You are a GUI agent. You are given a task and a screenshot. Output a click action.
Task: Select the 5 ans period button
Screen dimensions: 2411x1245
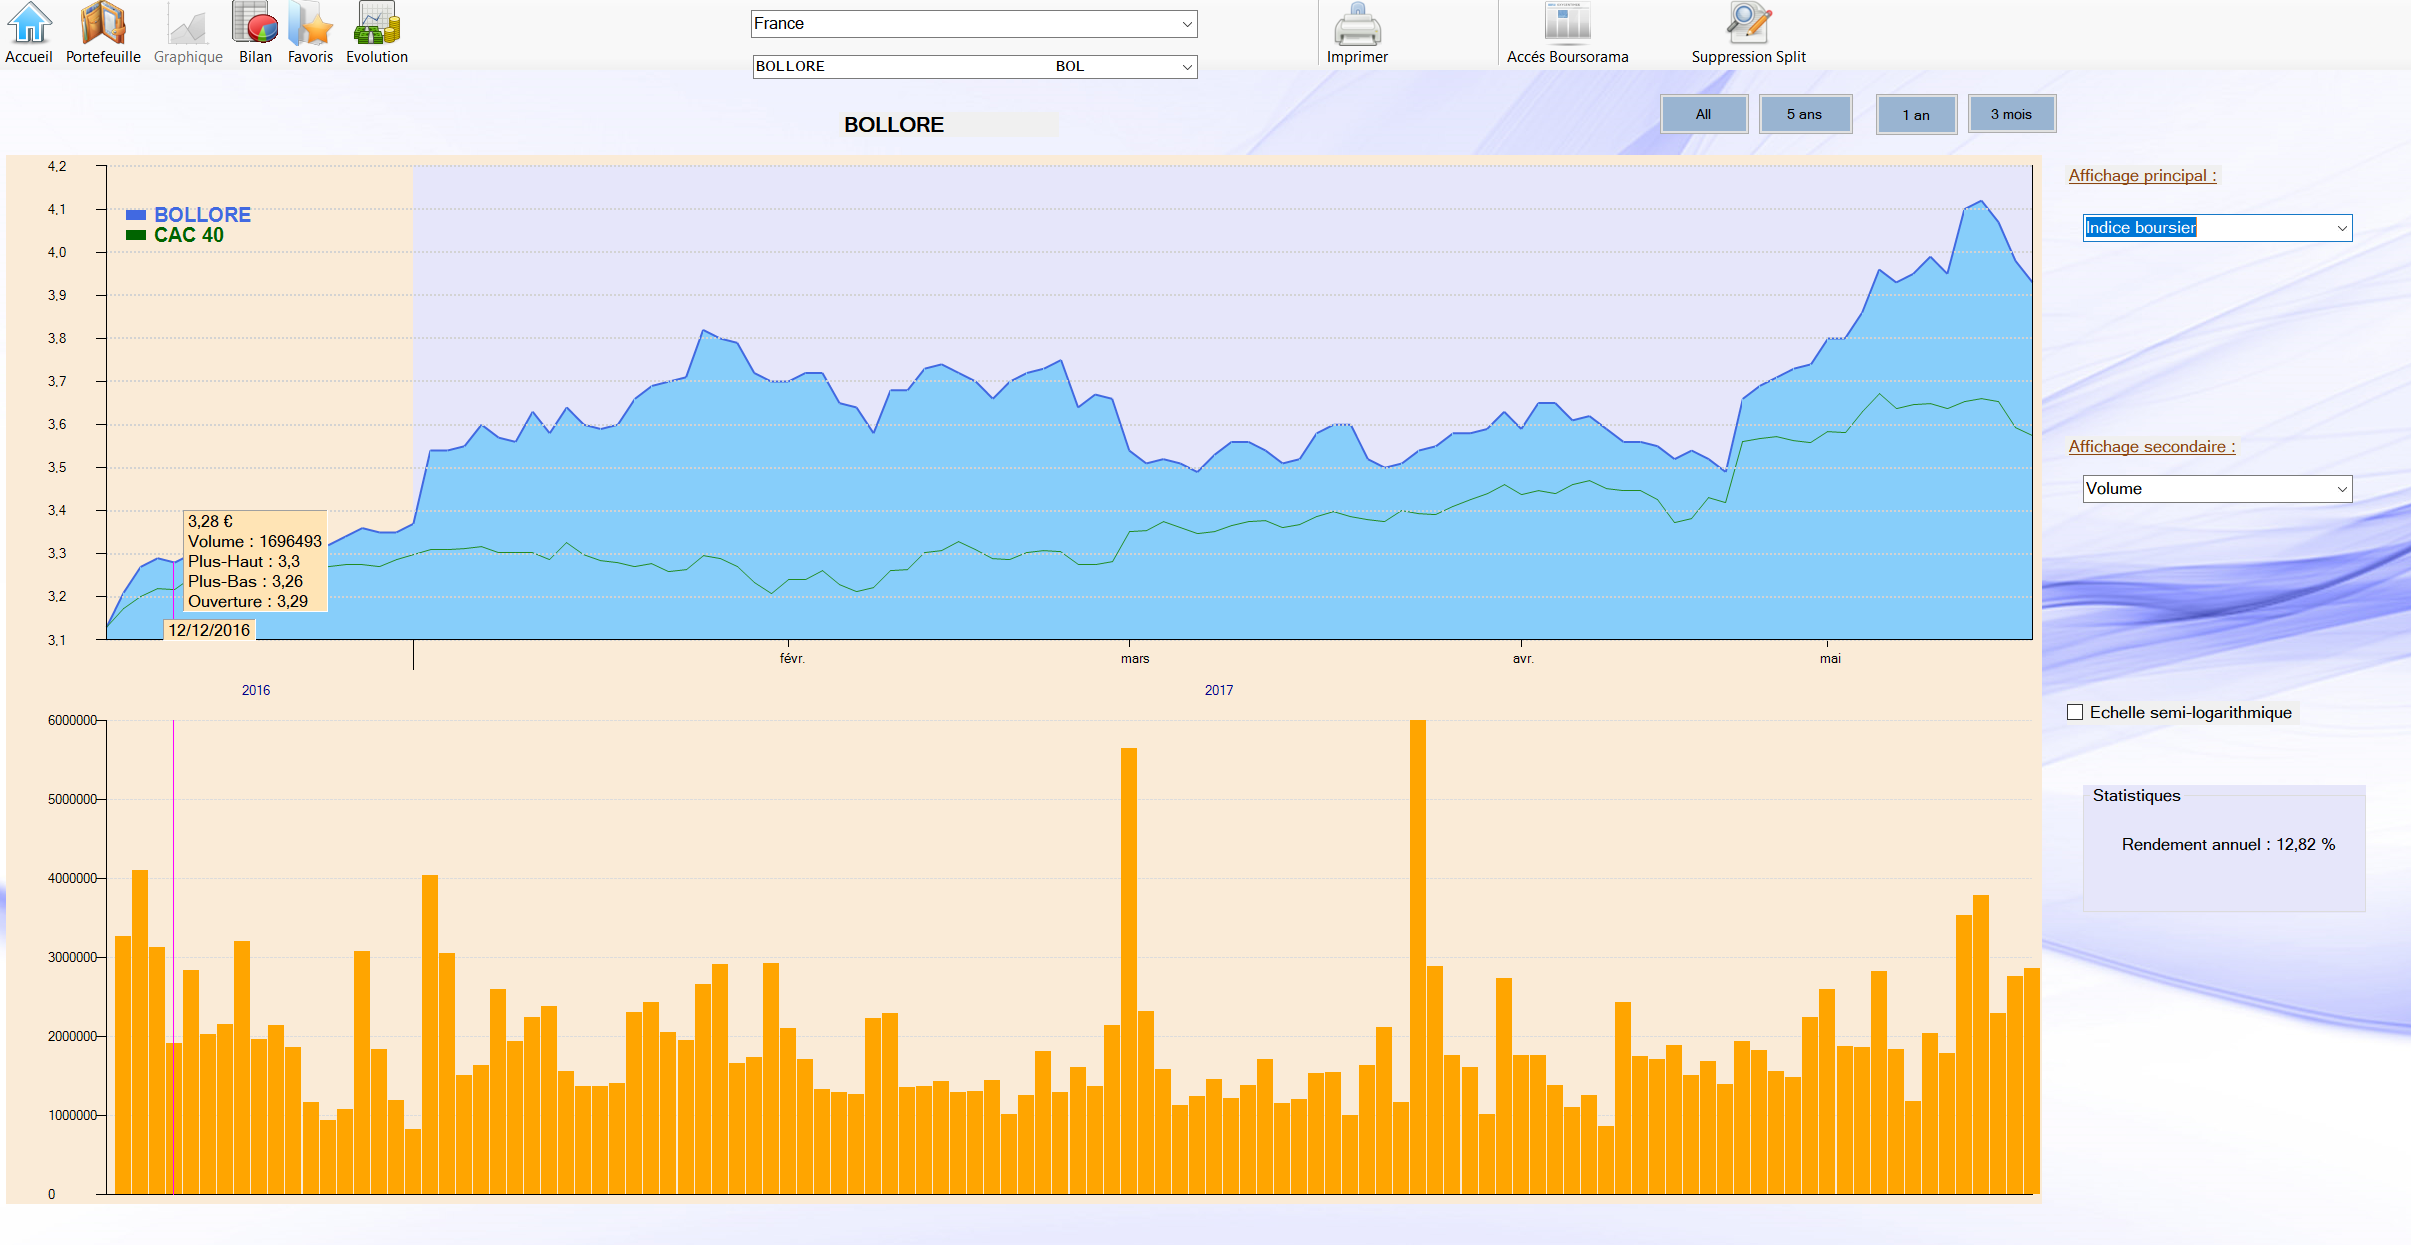click(x=1804, y=114)
